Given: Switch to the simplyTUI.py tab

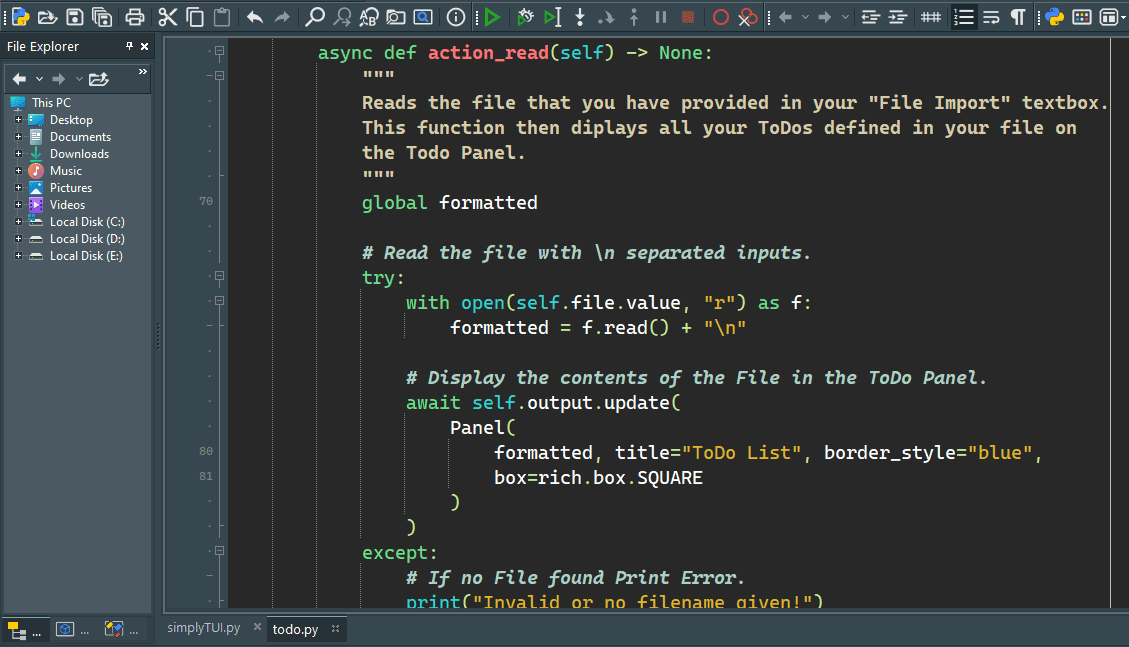Looking at the screenshot, I should pyautogui.click(x=203, y=629).
